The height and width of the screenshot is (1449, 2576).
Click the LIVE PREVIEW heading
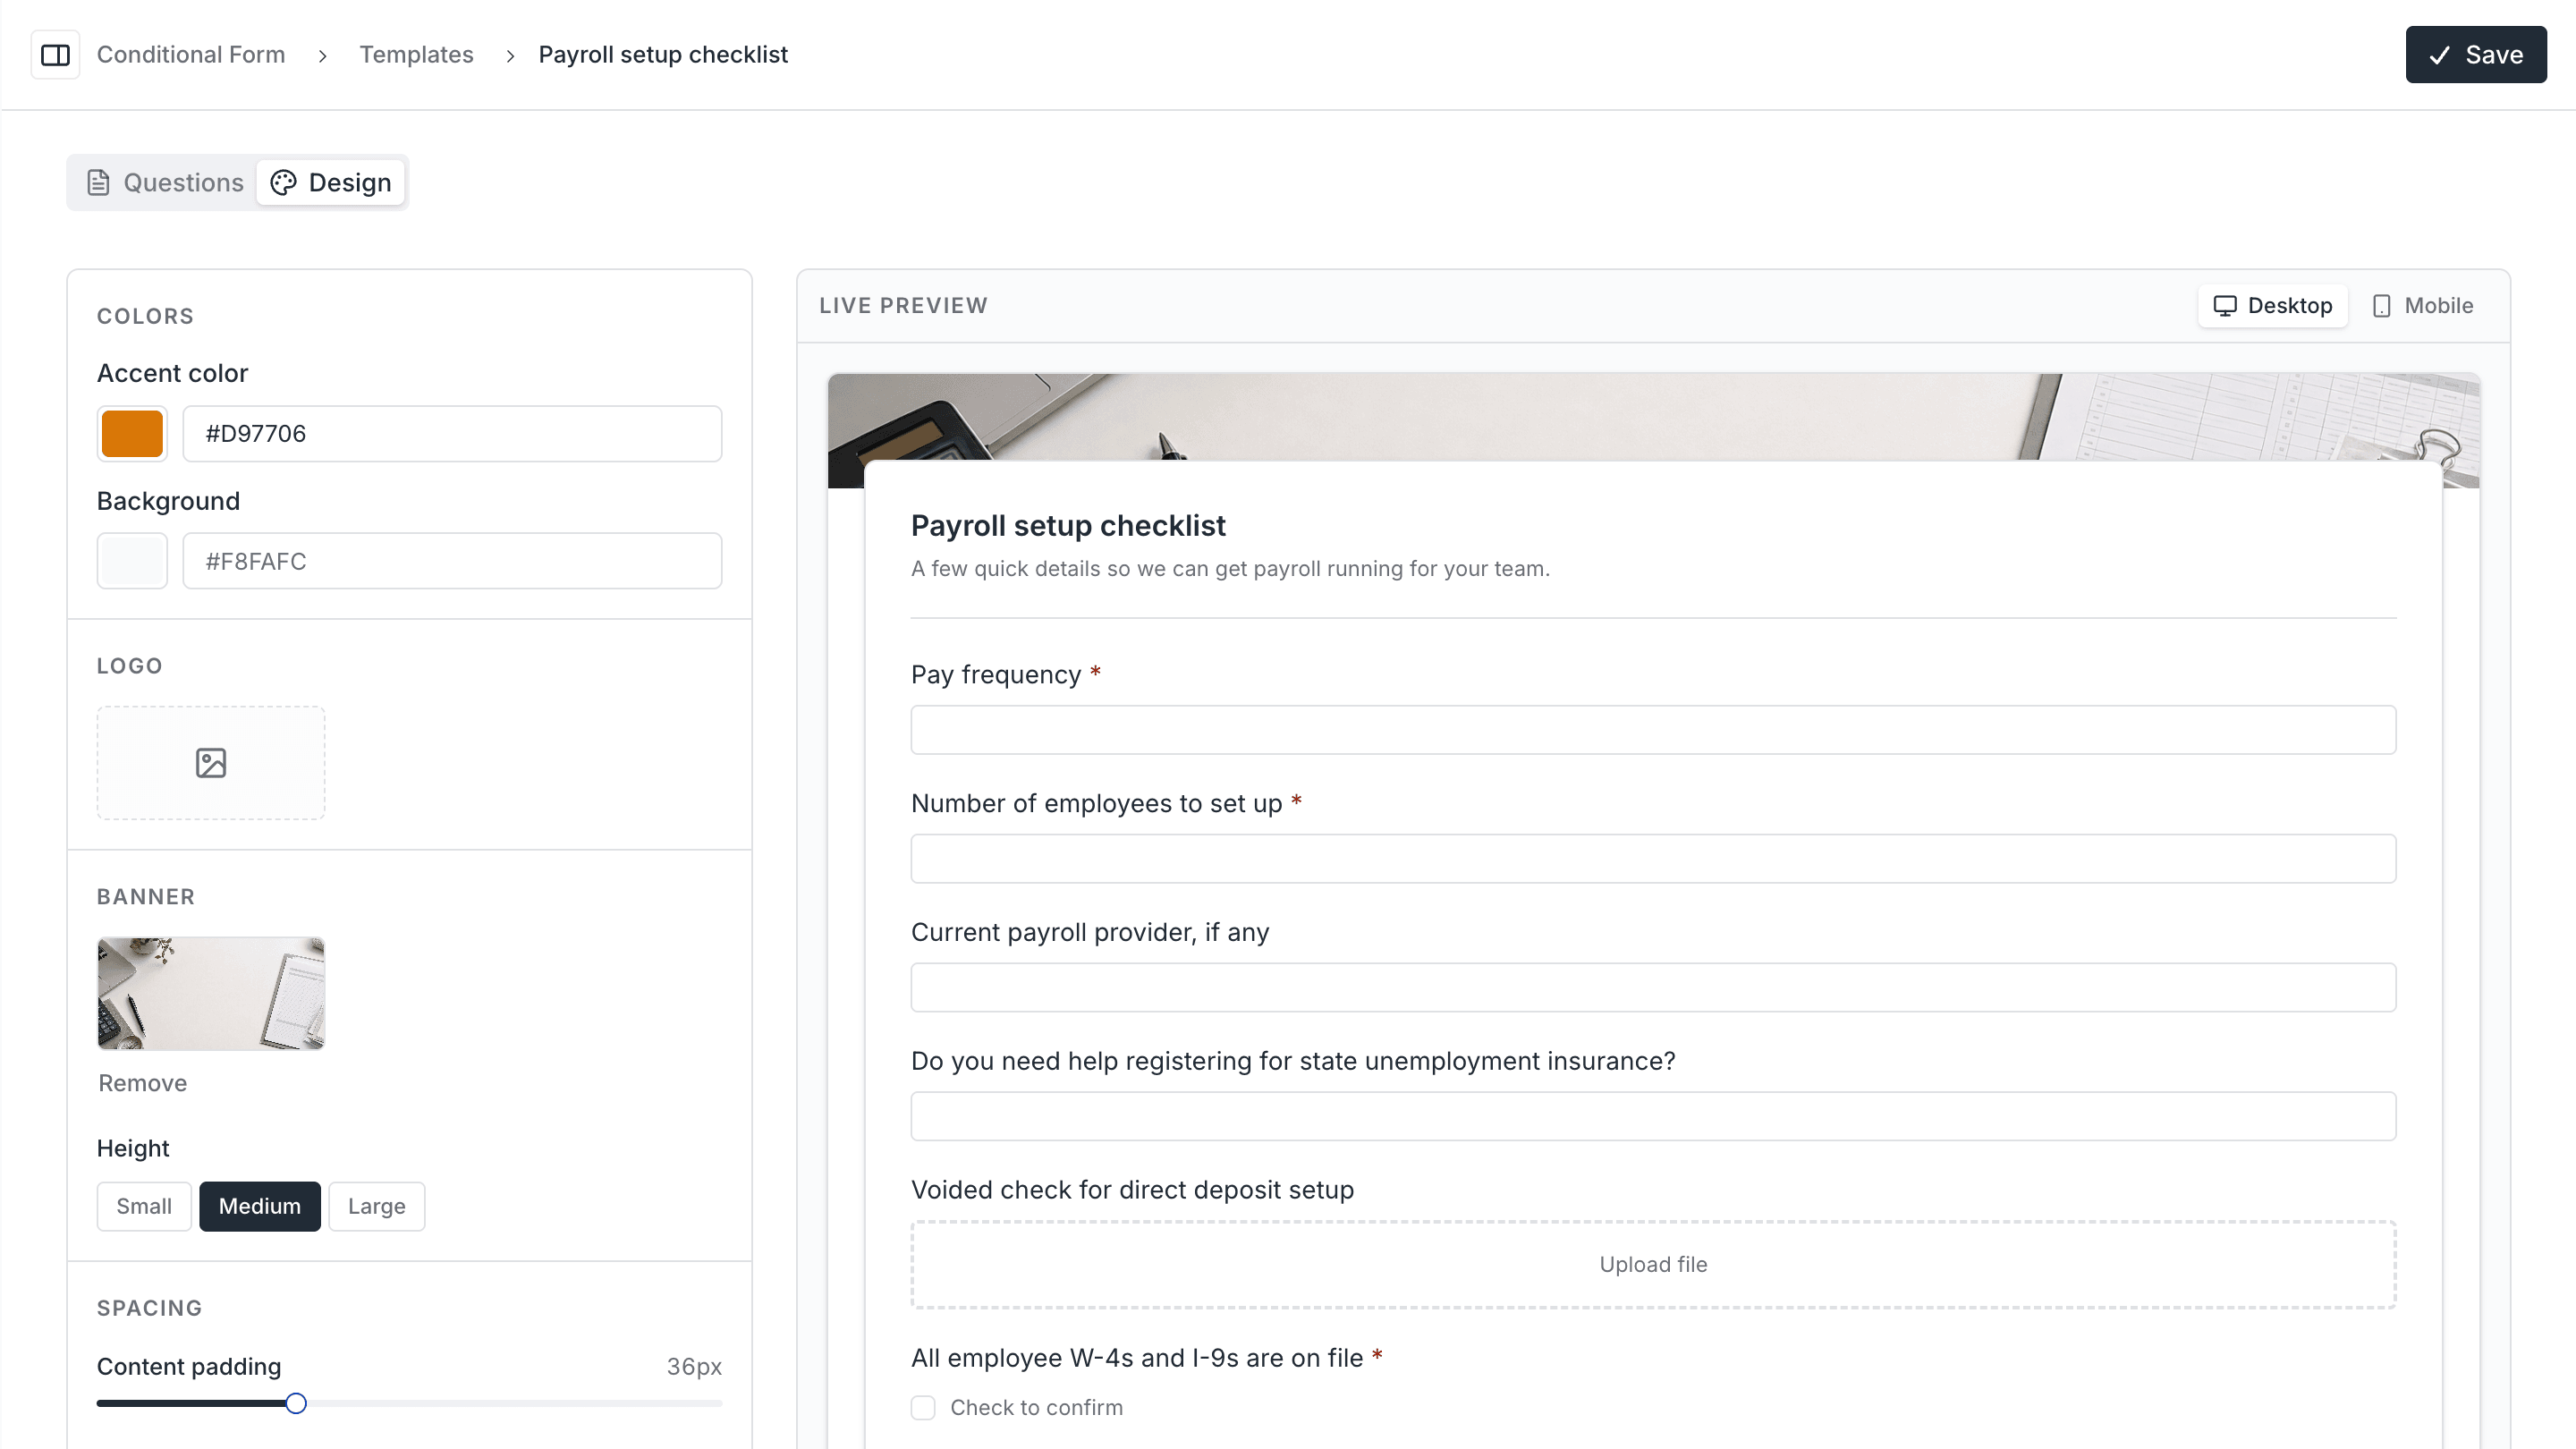click(903, 306)
